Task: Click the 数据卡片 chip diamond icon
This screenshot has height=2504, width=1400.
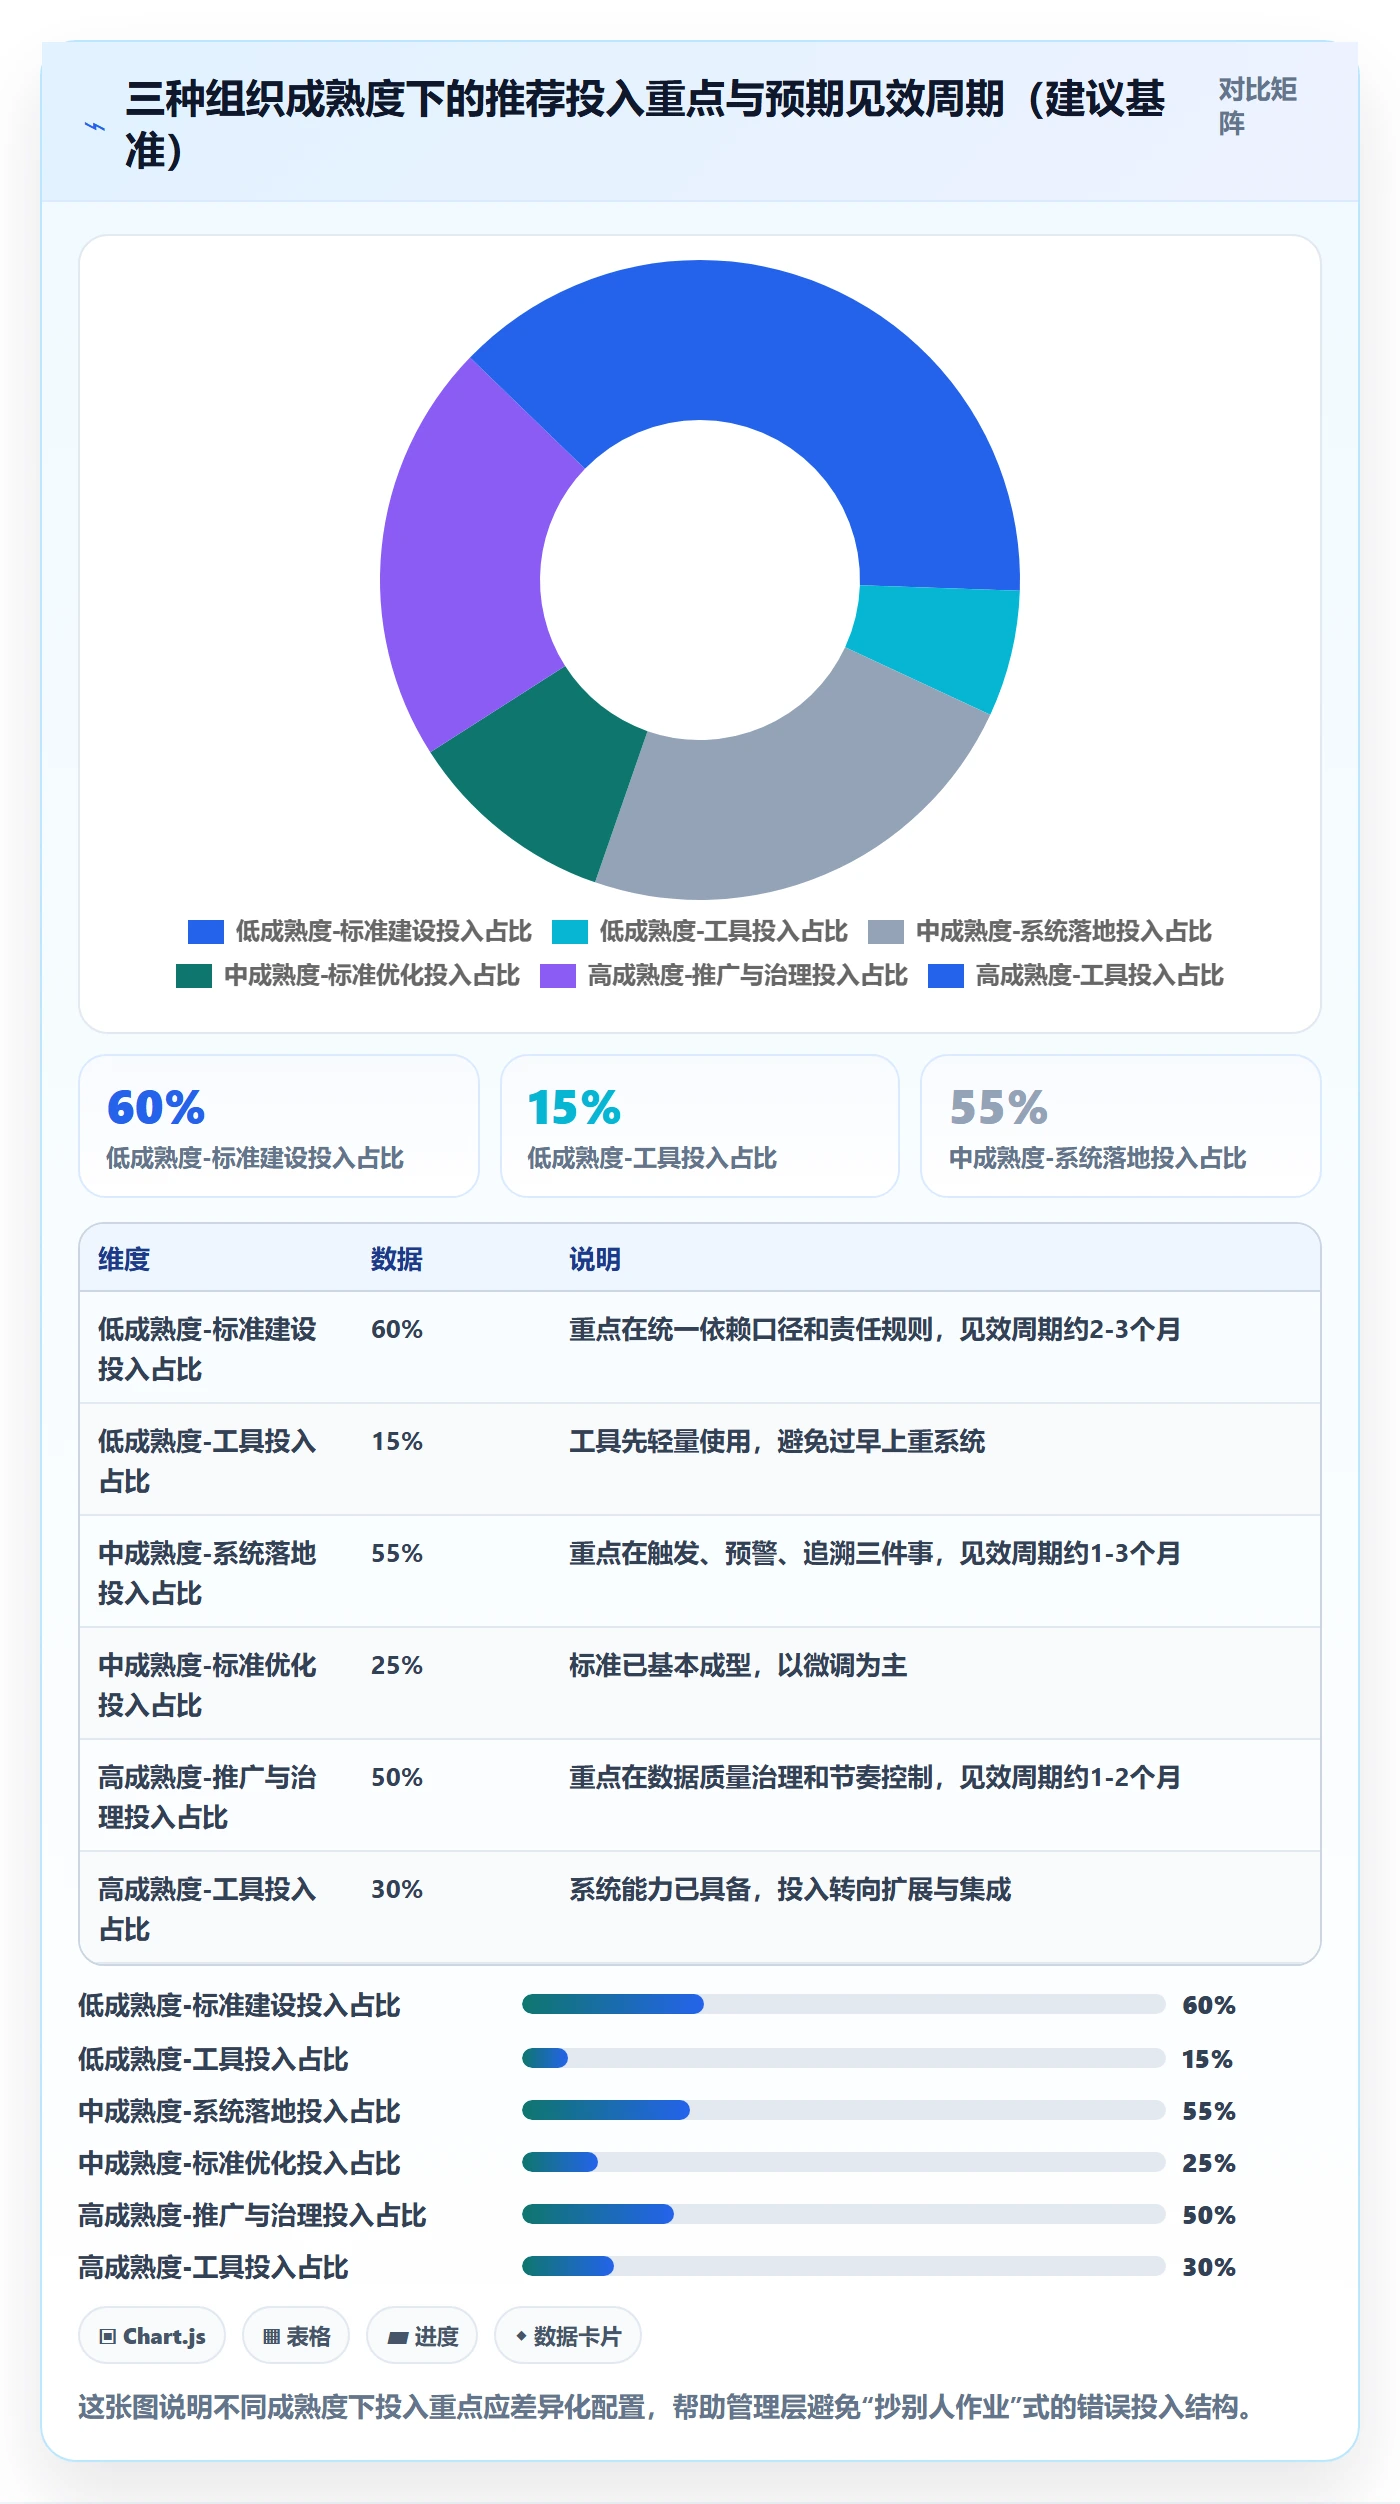Action: coord(521,2336)
